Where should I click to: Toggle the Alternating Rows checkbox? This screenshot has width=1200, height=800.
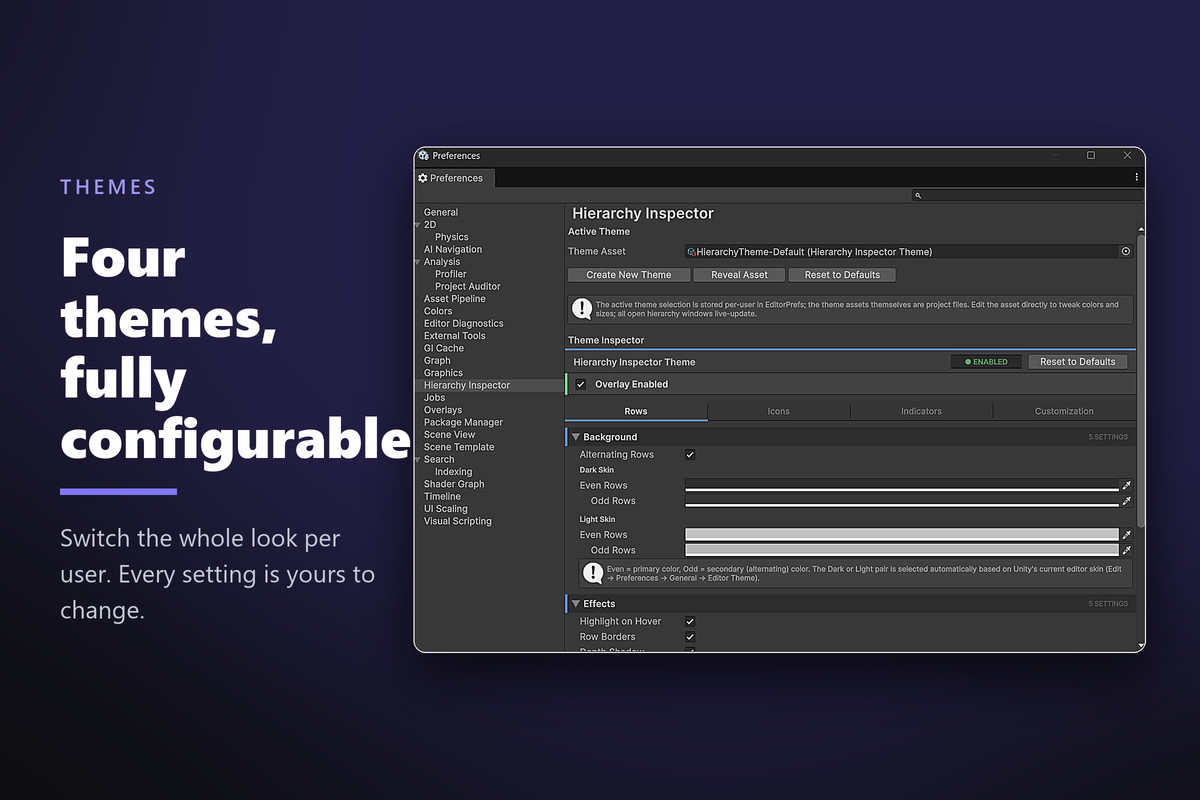click(690, 455)
